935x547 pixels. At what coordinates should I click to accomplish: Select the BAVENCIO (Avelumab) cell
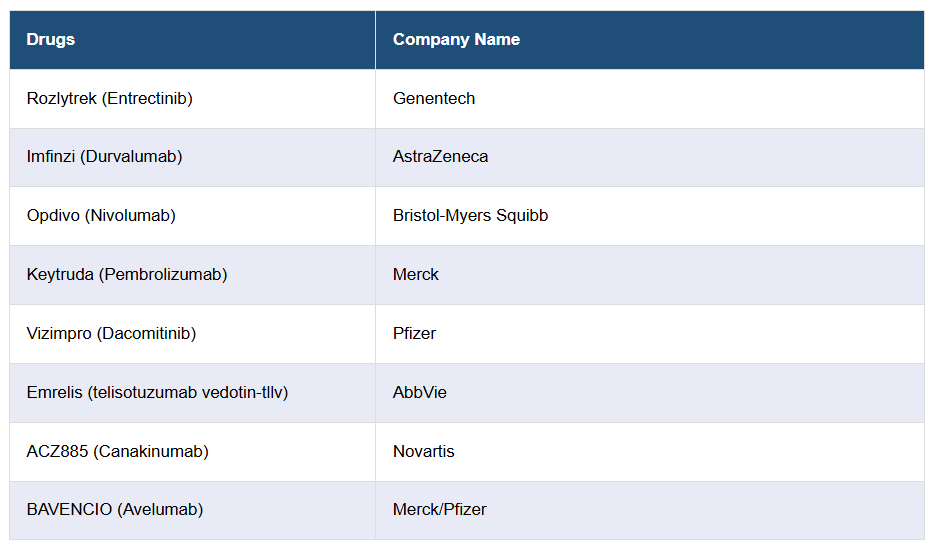tap(115, 509)
